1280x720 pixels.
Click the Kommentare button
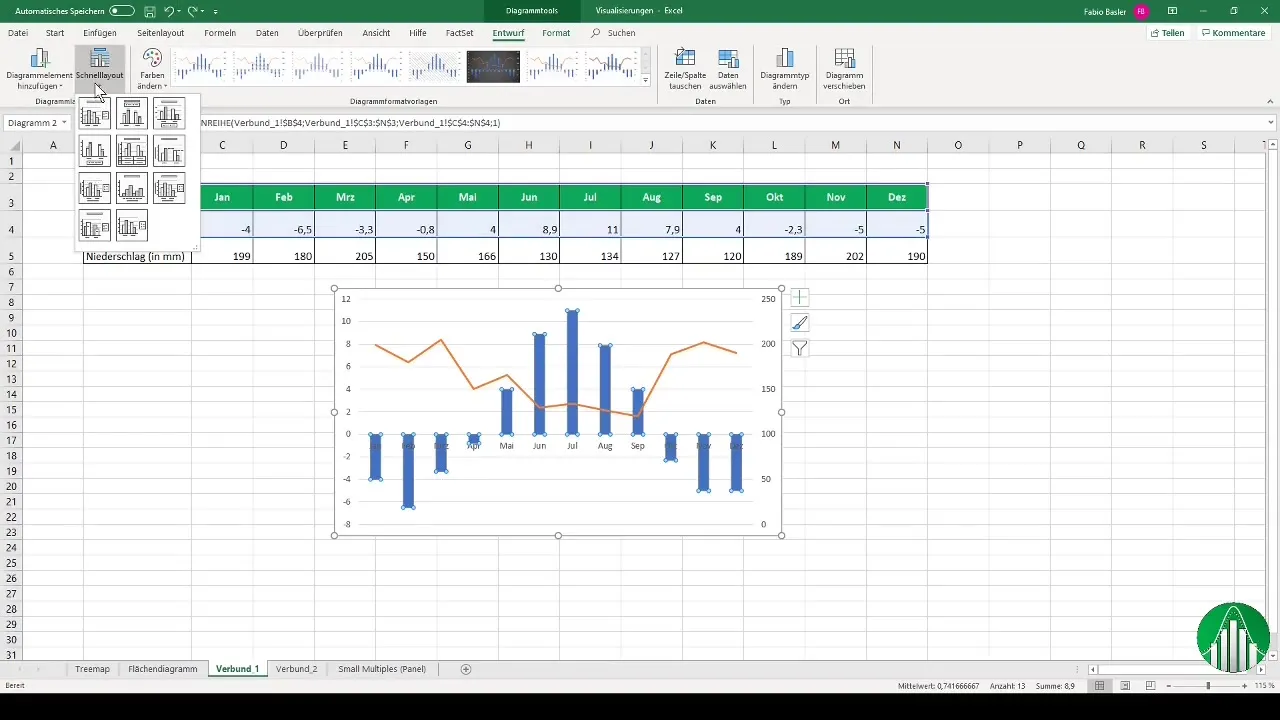(1234, 33)
